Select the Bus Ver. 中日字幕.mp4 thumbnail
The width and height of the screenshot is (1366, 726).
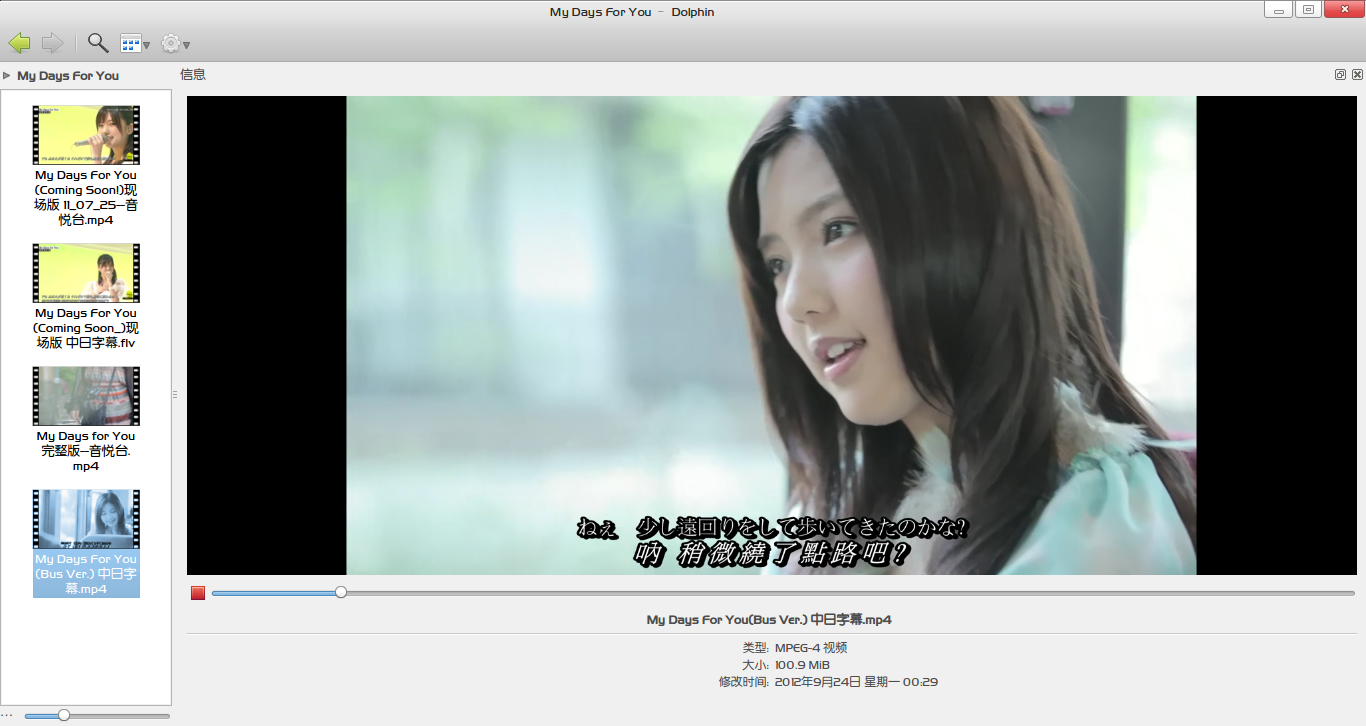(86, 519)
